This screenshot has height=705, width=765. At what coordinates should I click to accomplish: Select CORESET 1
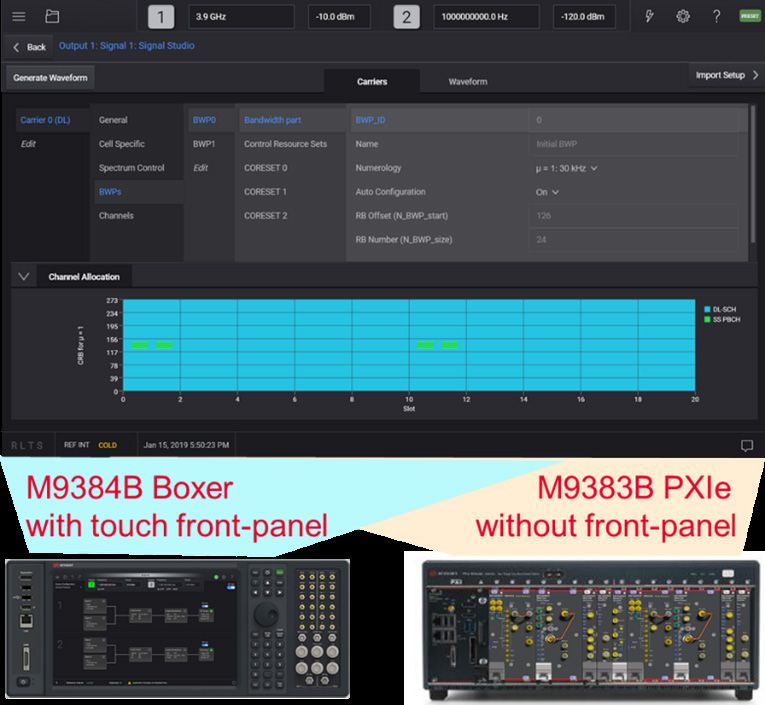[x=292, y=192]
